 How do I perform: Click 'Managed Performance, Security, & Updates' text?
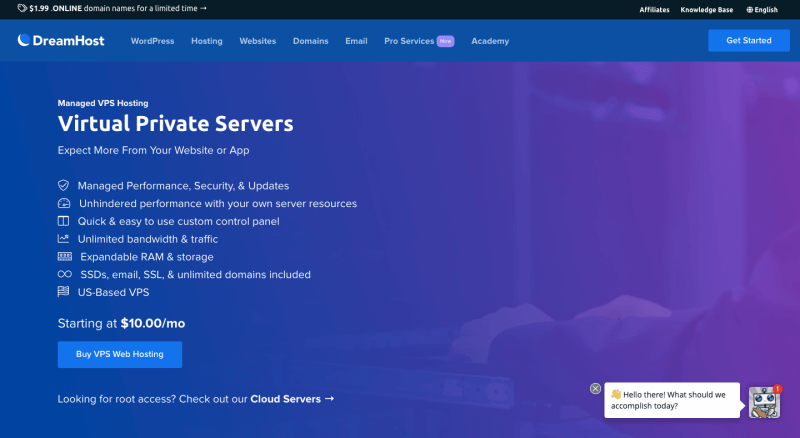click(183, 186)
